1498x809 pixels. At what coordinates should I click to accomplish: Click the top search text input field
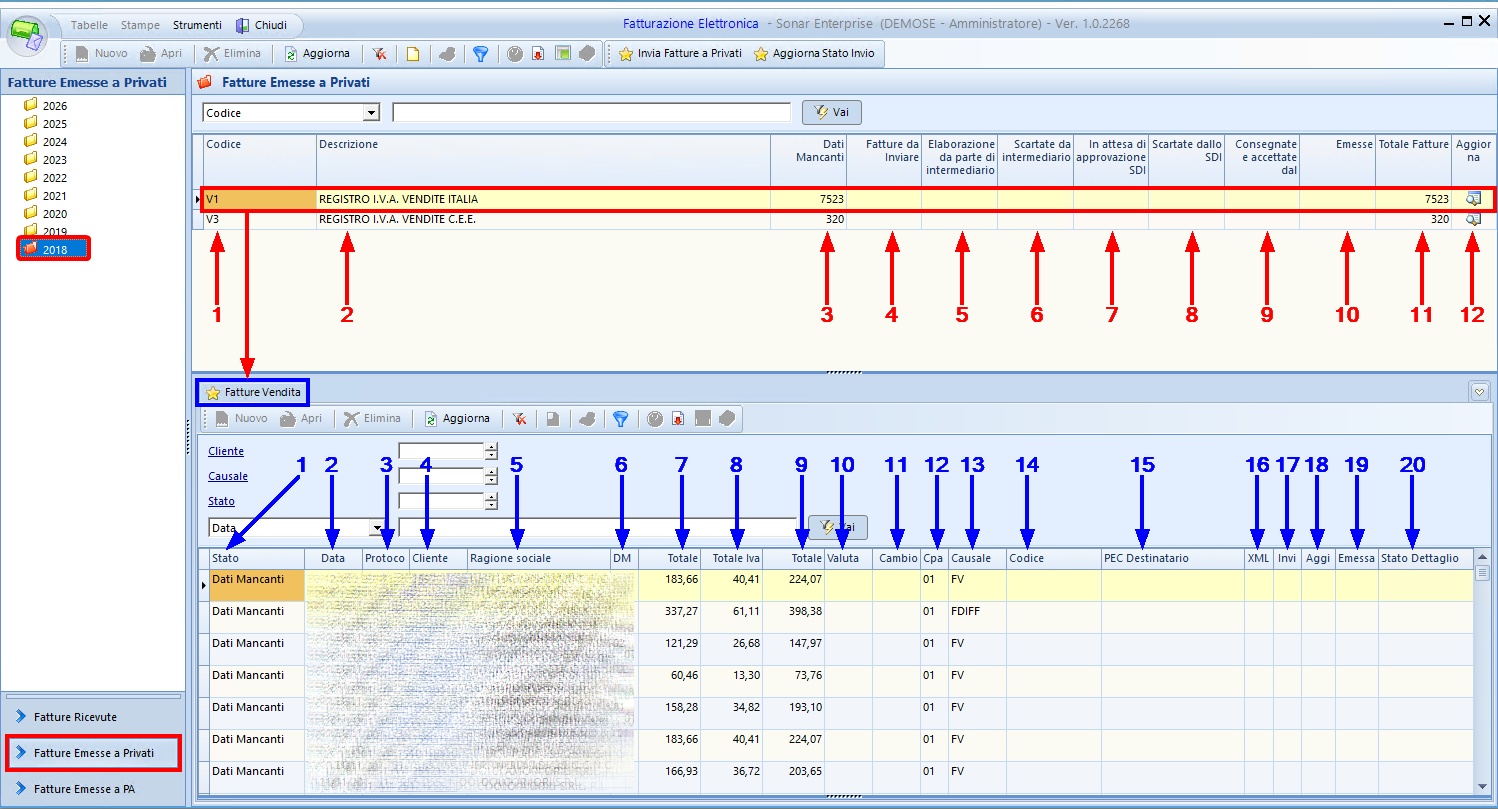591,113
